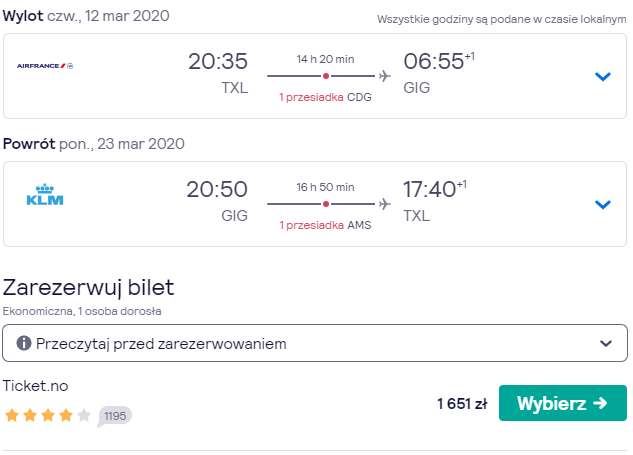Click the Ticket.no star rating
This screenshot has height=455, width=633.
(48, 415)
